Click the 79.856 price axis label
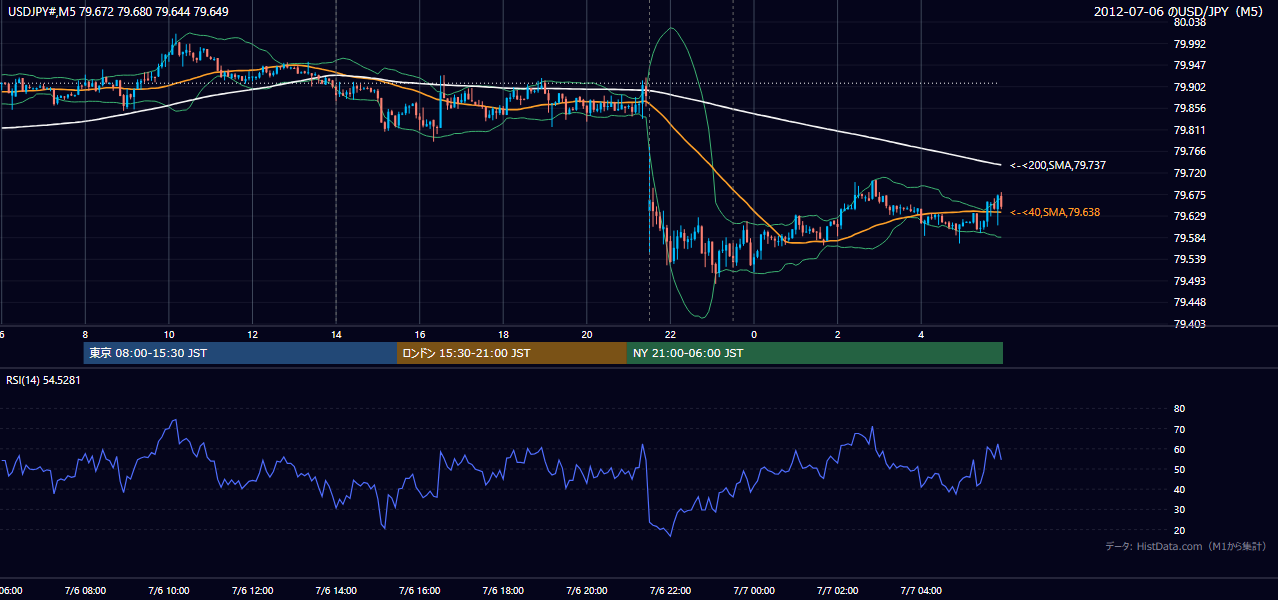Screen dimensions: 1278x600 (x=1189, y=108)
